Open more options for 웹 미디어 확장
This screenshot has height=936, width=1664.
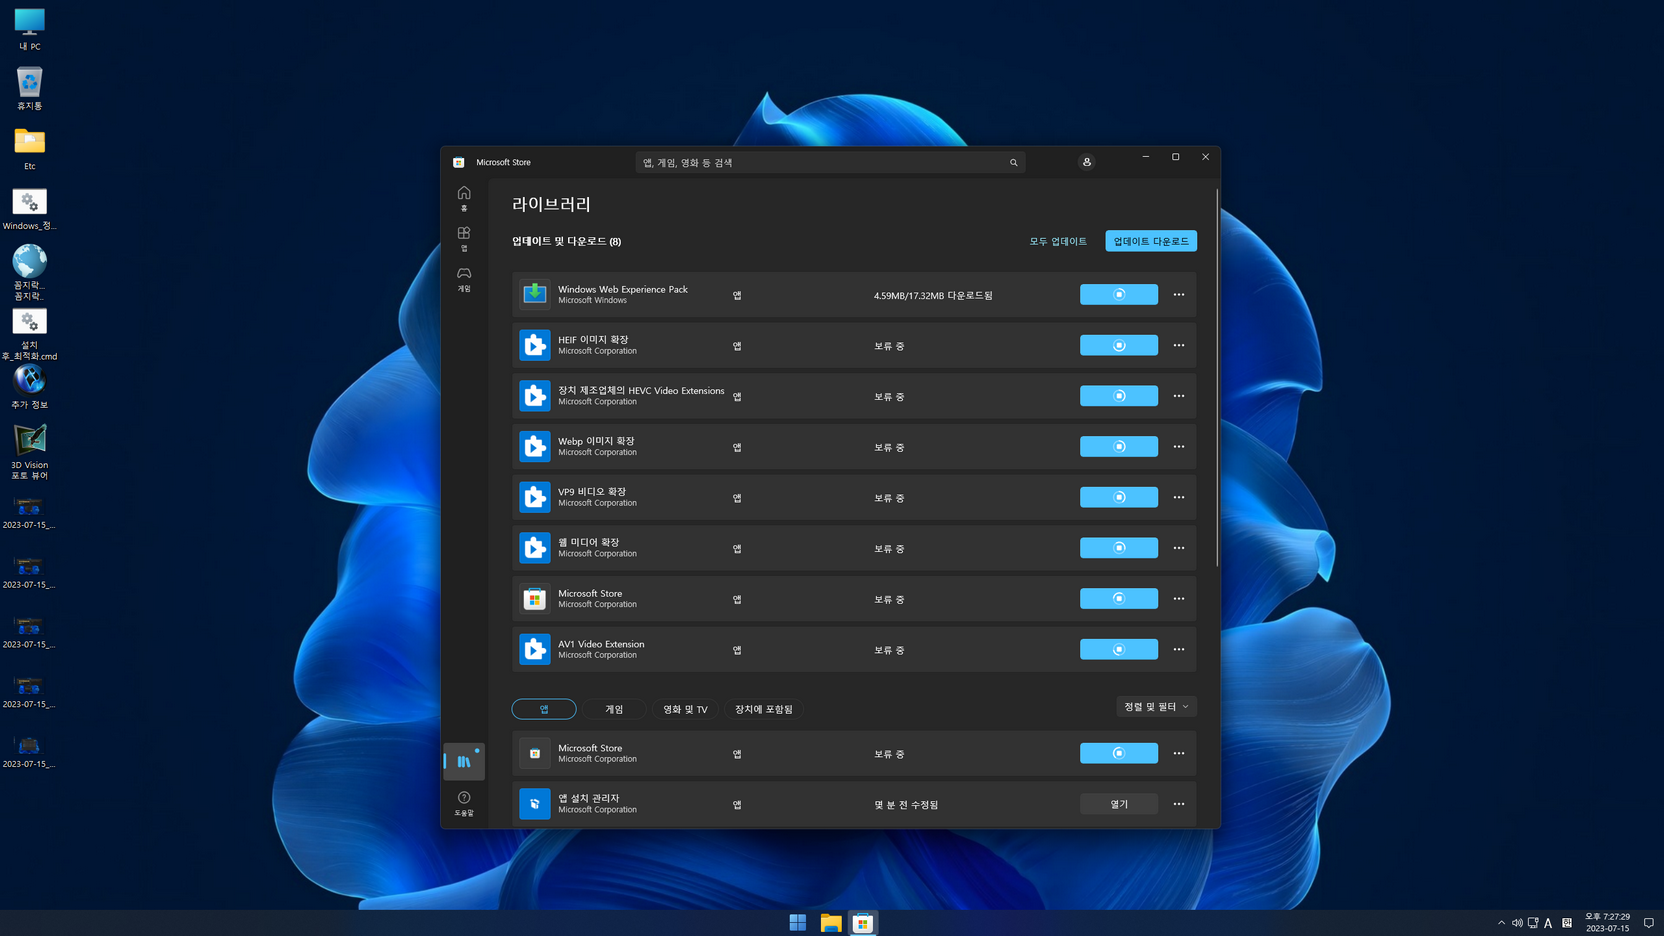pyautogui.click(x=1179, y=548)
